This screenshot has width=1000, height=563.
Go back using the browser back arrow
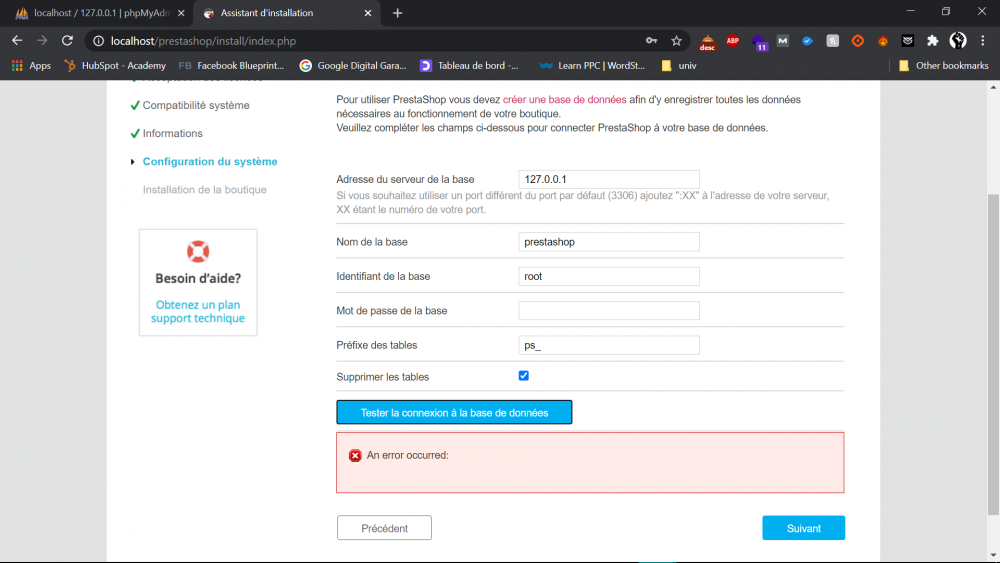click(x=17, y=41)
